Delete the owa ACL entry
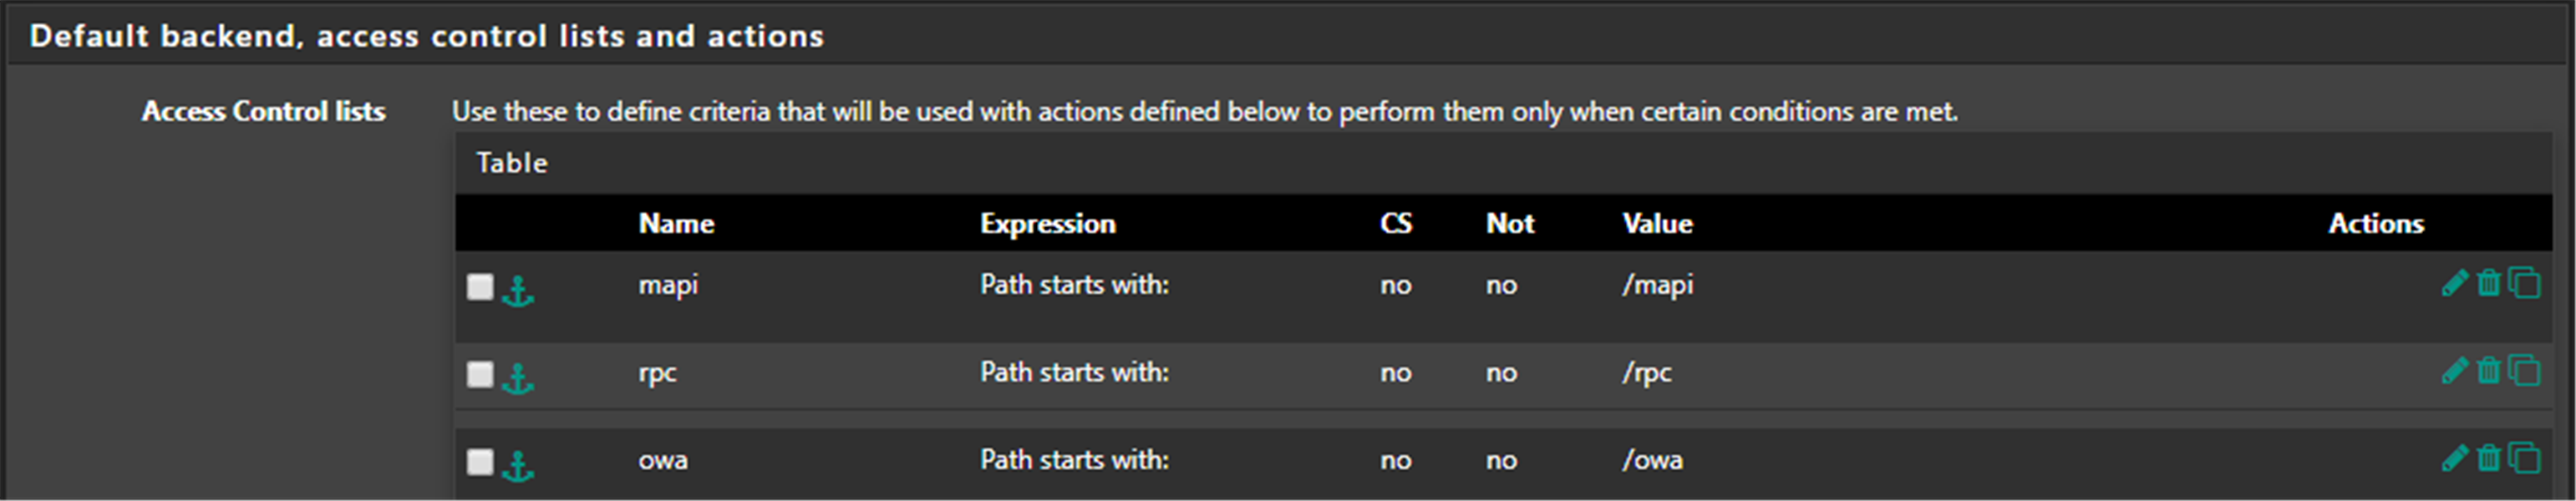 (x=2488, y=459)
